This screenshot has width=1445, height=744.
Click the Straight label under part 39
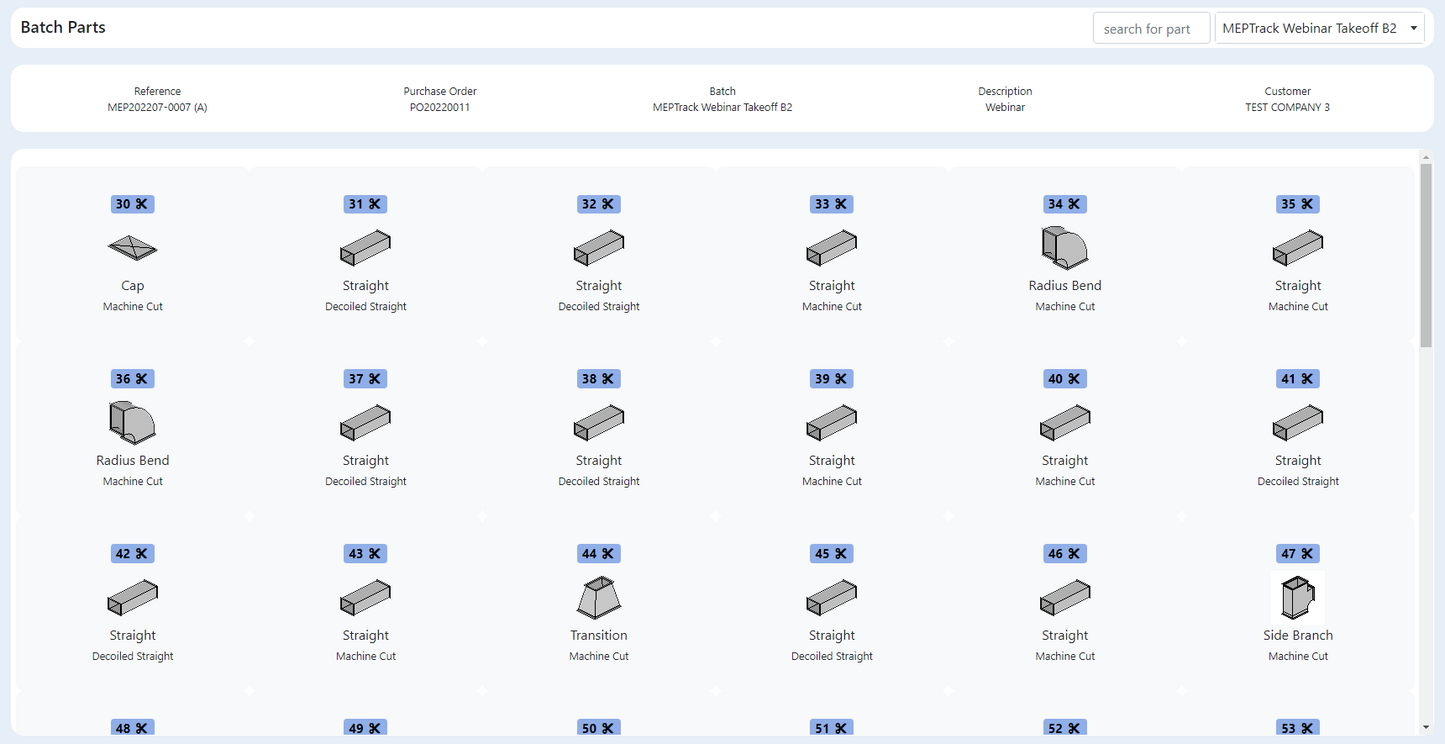pyautogui.click(x=831, y=461)
